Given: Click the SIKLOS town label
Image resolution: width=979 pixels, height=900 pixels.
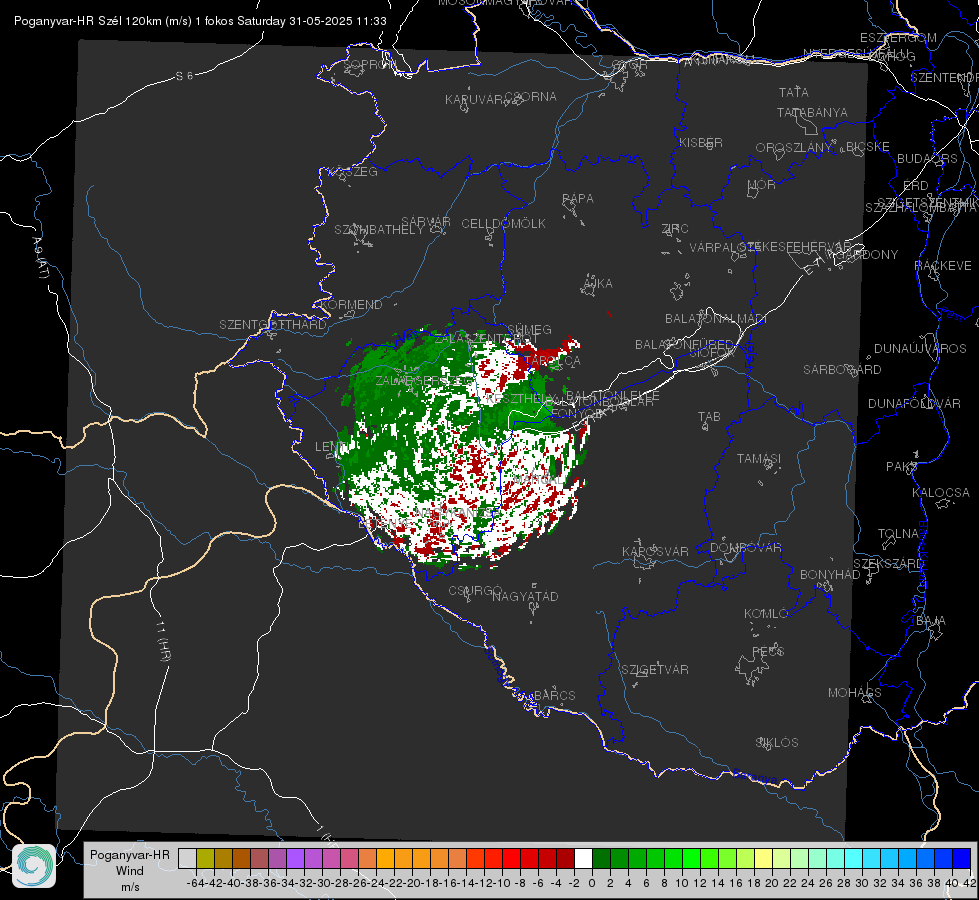Looking at the screenshot, I should coord(777,743).
